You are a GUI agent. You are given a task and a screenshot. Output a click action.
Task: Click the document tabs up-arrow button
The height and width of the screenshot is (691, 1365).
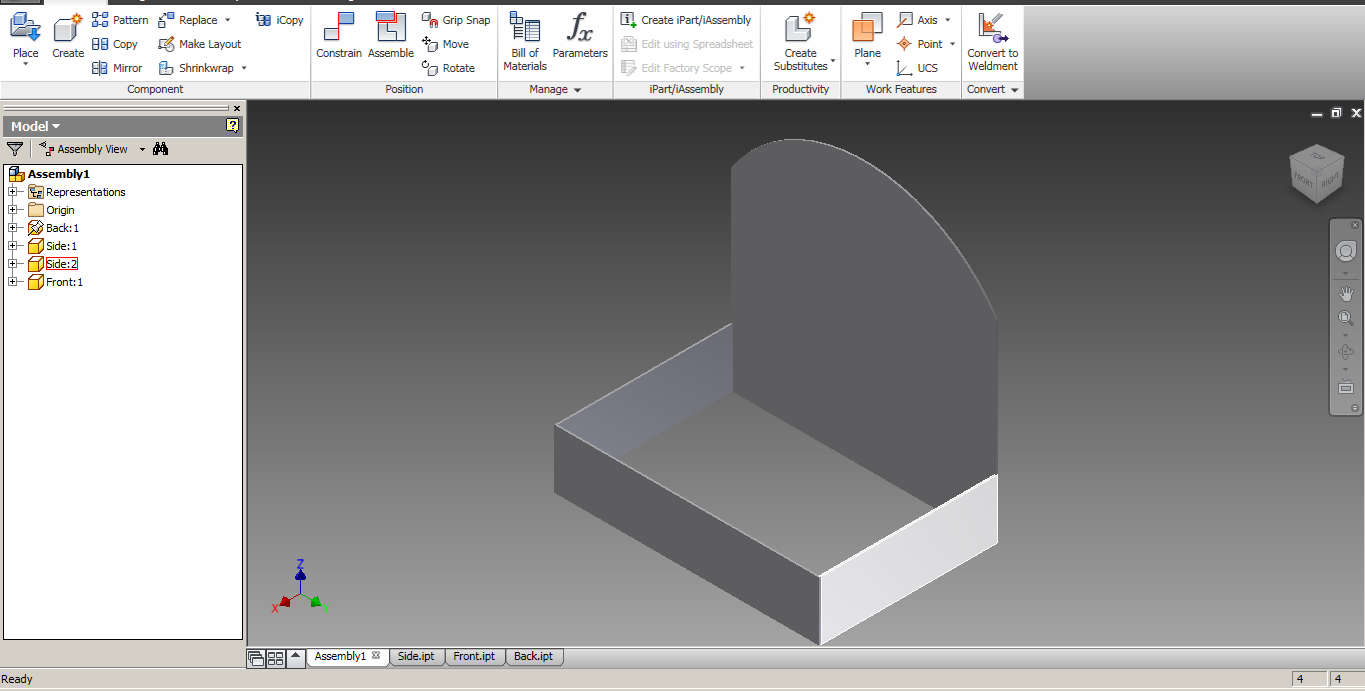point(296,657)
